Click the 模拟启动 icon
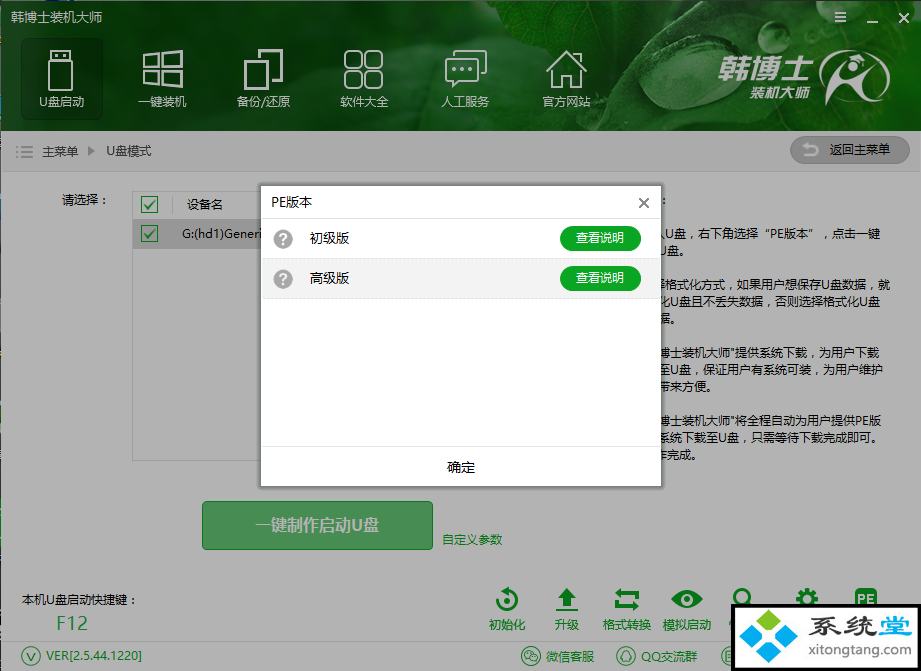The width and height of the screenshot is (921, 671). point(687,609)
